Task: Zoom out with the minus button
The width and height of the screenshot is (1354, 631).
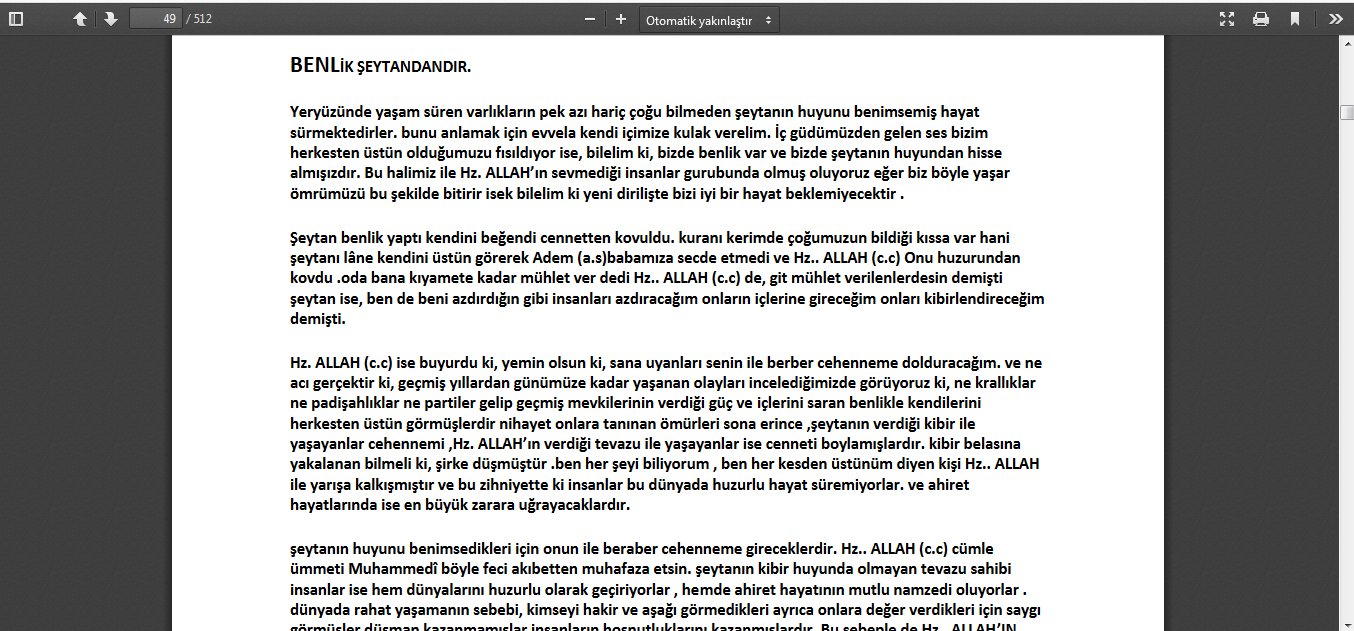Action: tap(590, 19)
